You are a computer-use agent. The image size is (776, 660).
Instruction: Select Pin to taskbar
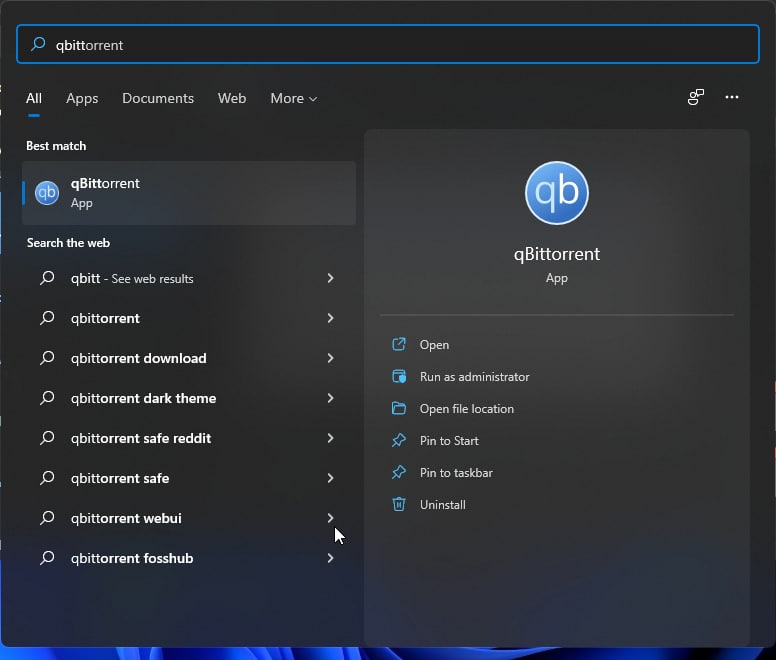pos(456,473)
